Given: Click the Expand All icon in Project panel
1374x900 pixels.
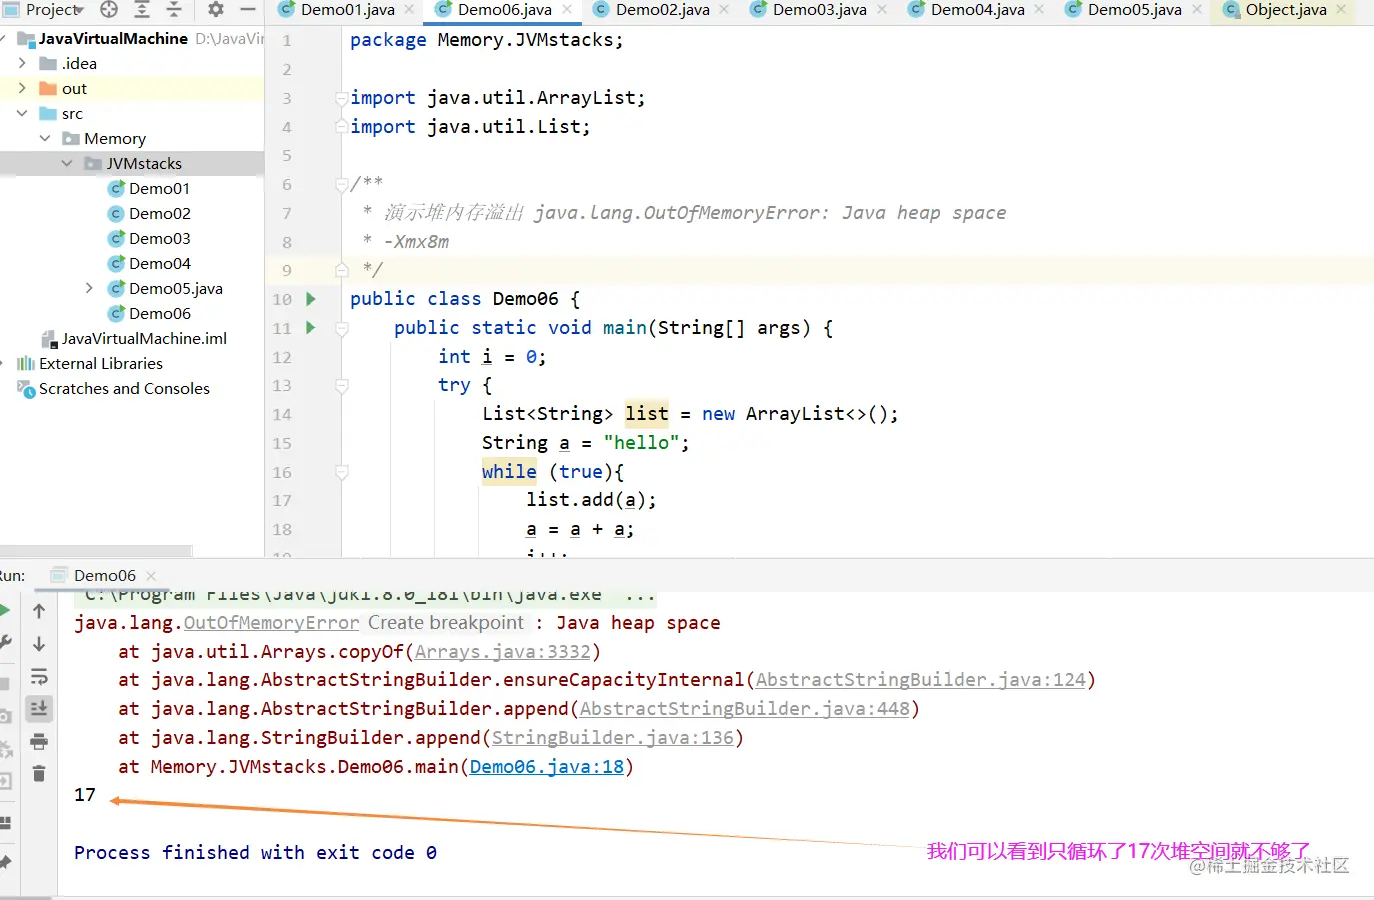Looking at the screenshot, I should pos(142,9).
